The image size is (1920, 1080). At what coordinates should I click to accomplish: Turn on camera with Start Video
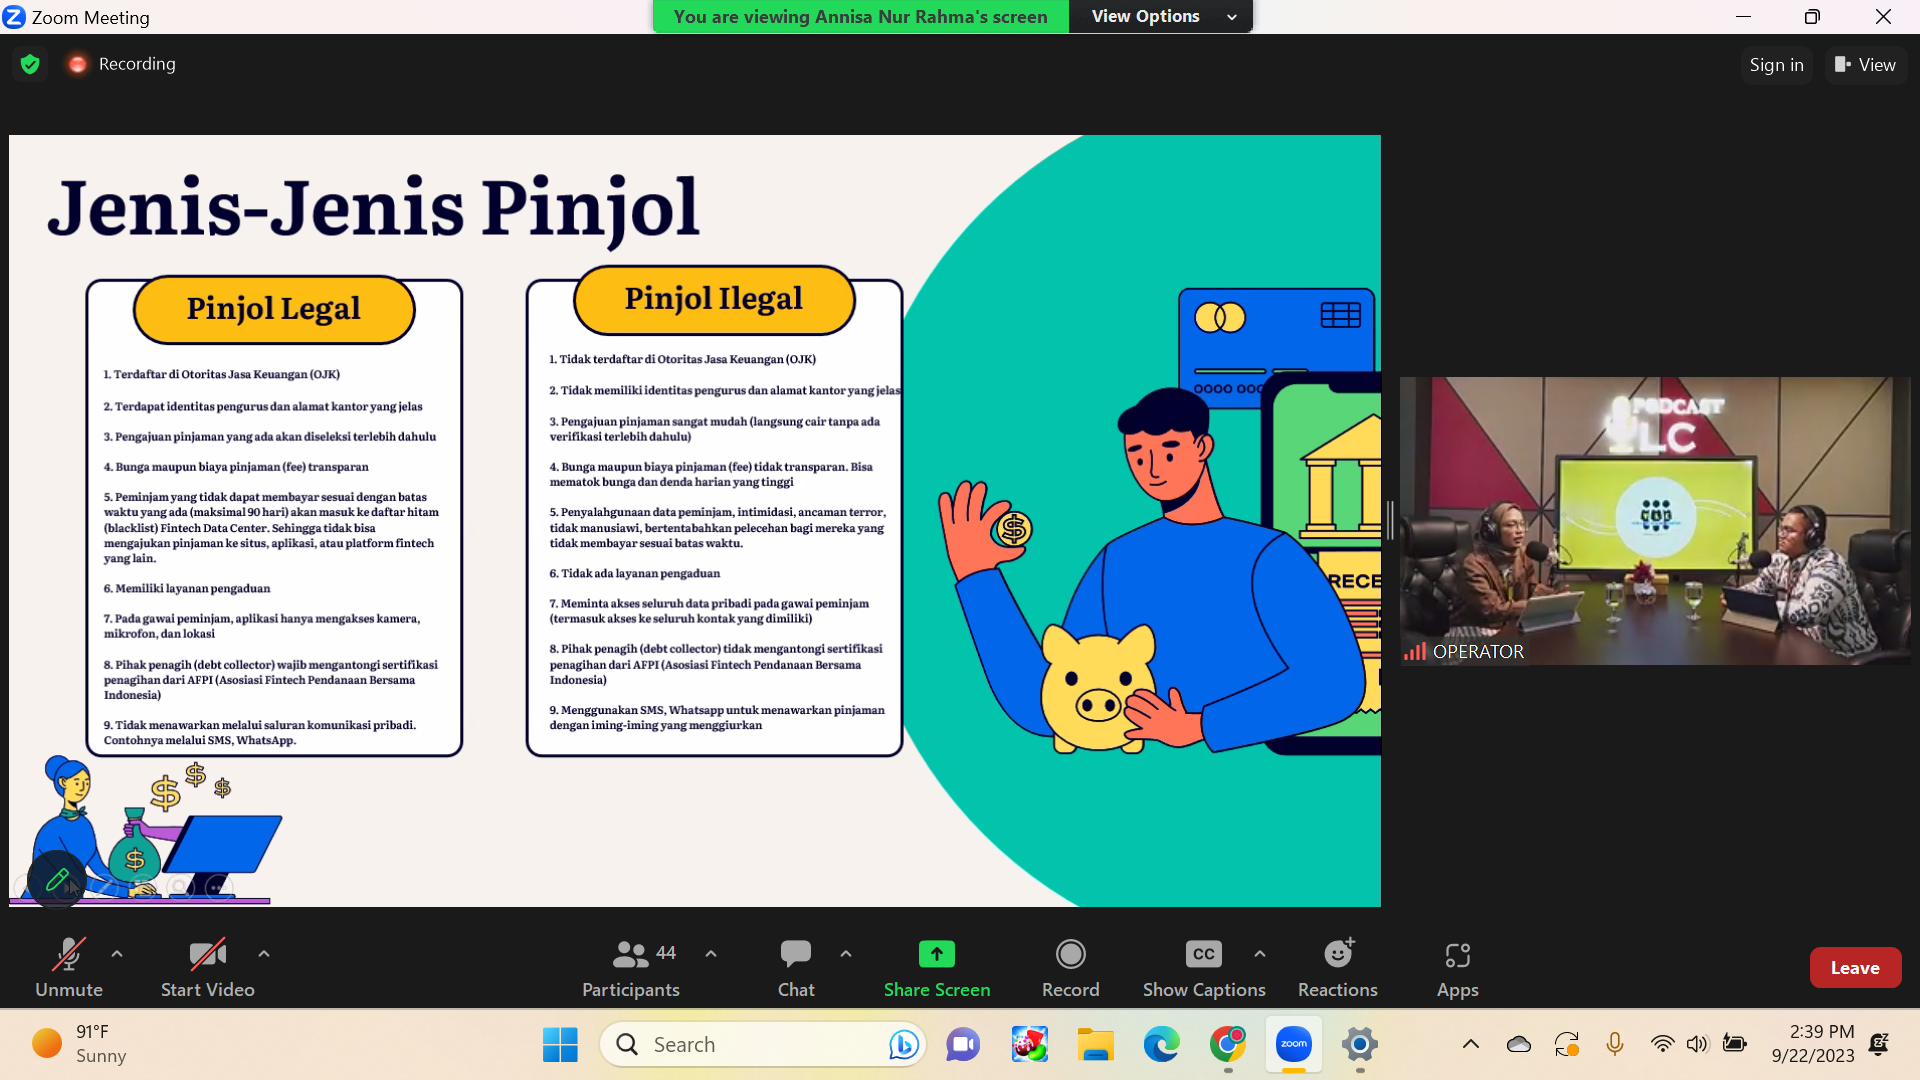coord(207,967)
